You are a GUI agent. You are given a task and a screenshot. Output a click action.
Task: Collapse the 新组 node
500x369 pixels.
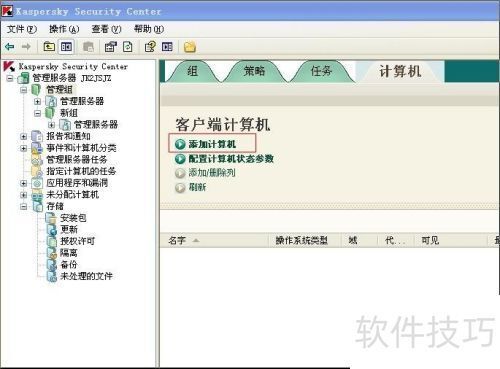click(37, 113)
